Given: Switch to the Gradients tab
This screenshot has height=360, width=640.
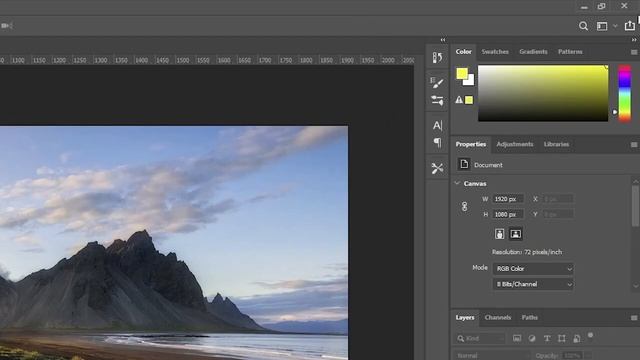Looking at the screenshot, I should point(533,52).
